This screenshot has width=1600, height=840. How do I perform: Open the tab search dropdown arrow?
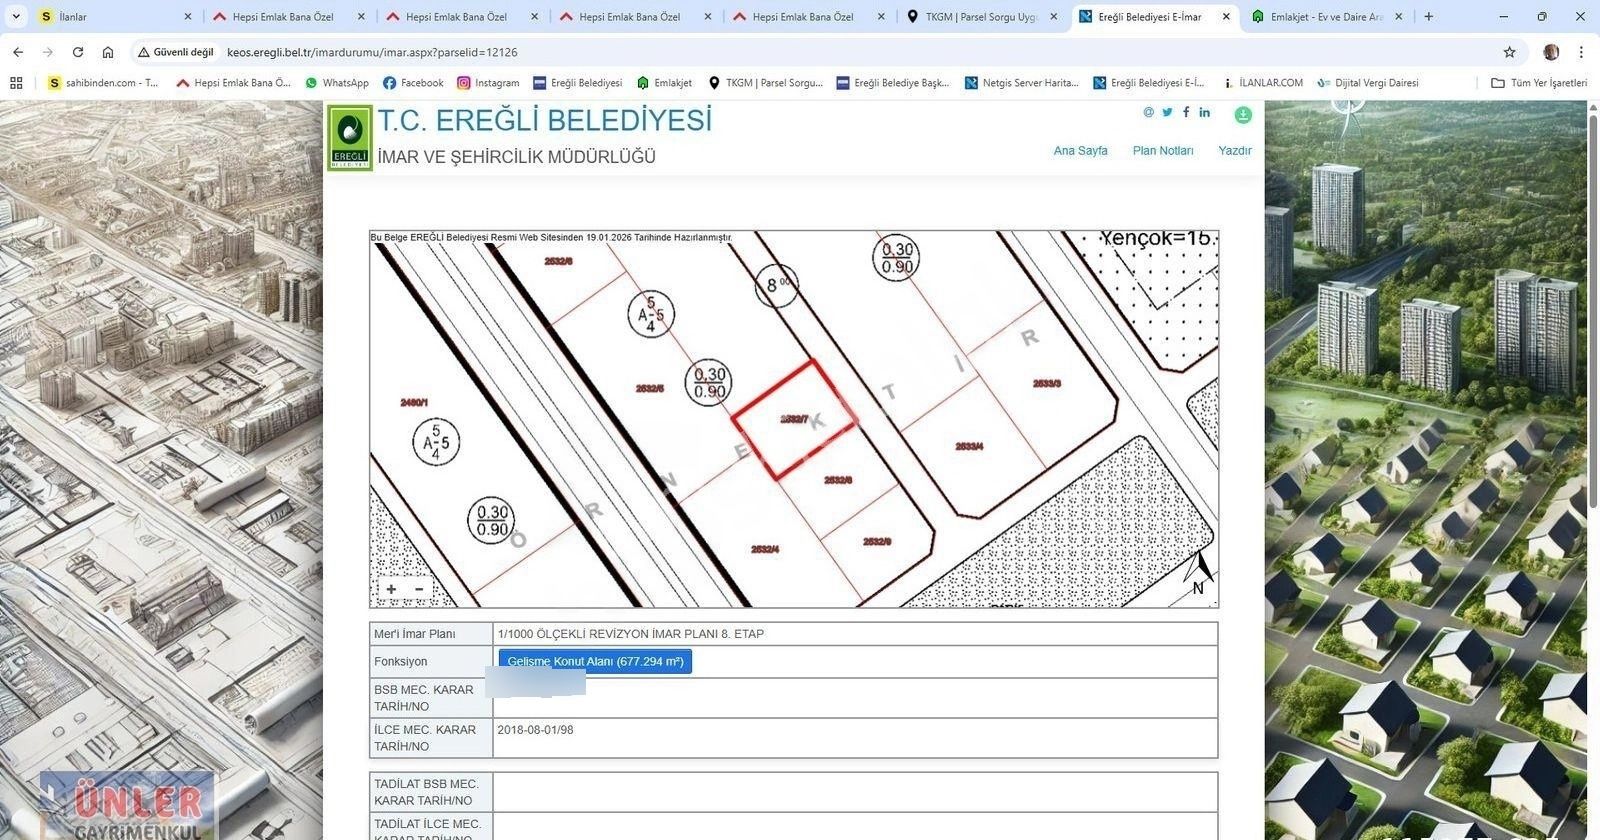tap(16, 17)
